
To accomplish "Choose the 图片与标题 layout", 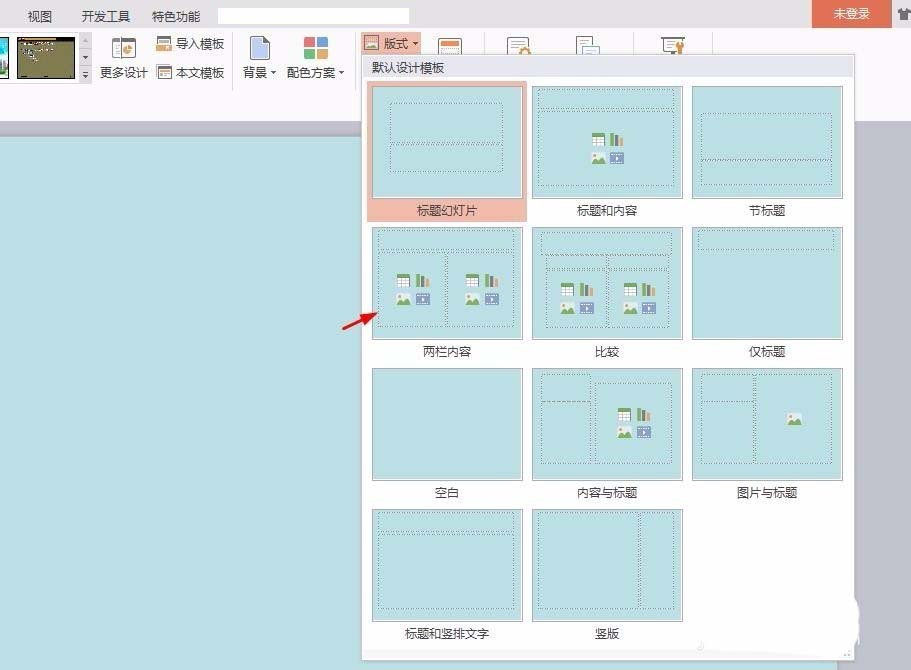I will pyautogui.click(x=767, y=433).
